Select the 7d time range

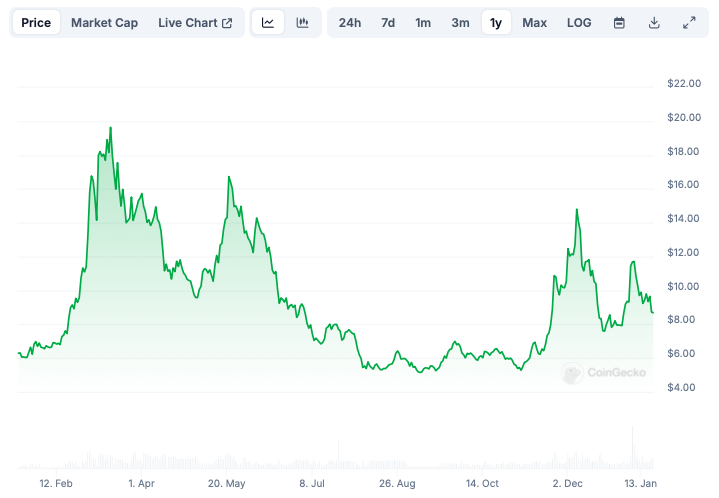[x=388, y=23]
